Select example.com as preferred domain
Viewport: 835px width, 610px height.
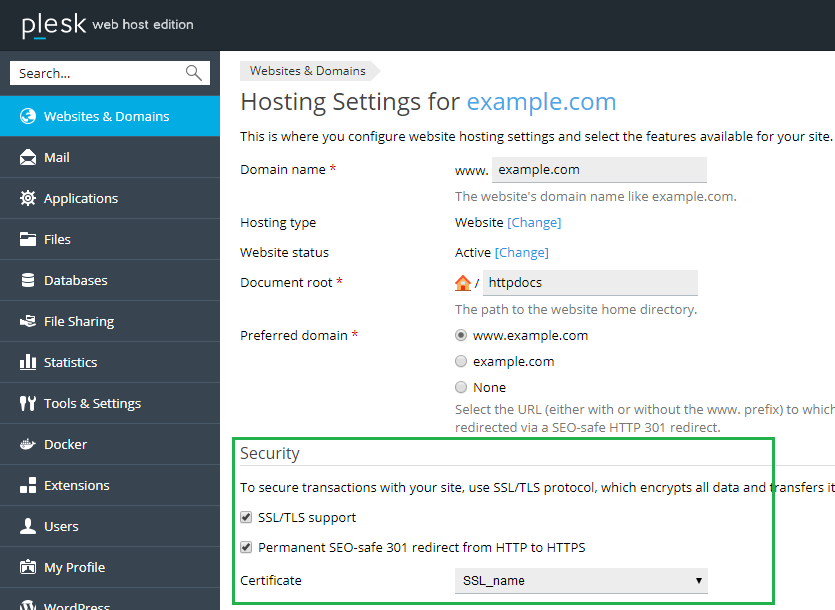(461, 361)
